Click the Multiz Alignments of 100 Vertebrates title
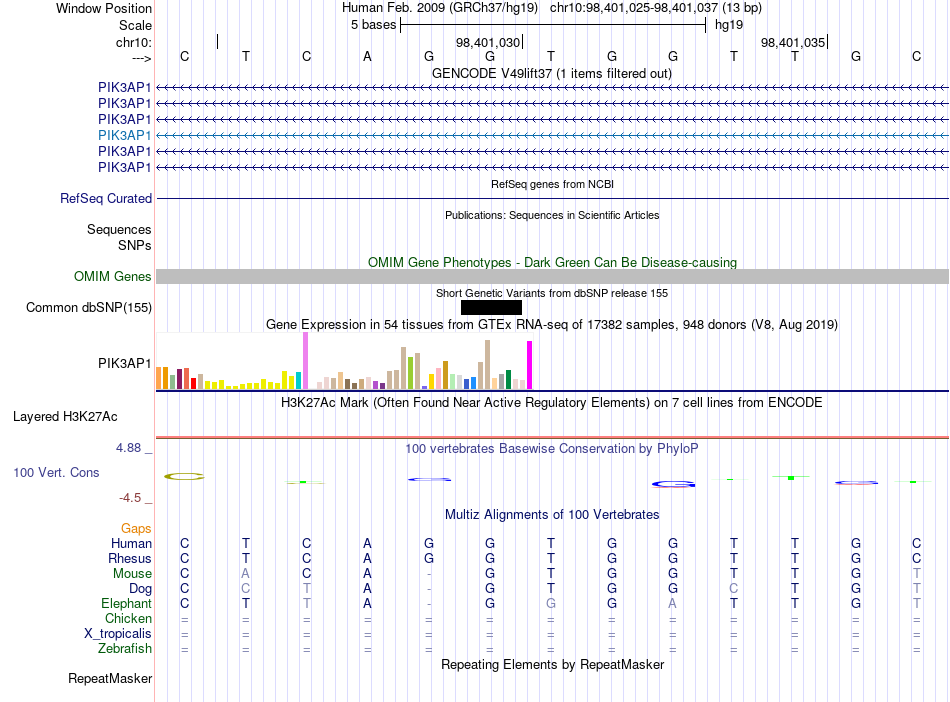The image size is (950, 702). point(552,515)
